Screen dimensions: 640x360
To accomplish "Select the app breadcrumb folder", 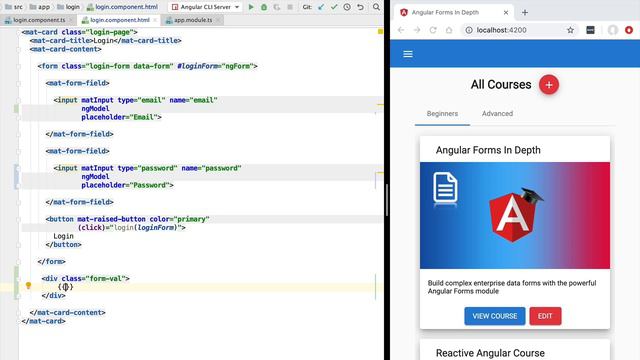I will [40, 7].
